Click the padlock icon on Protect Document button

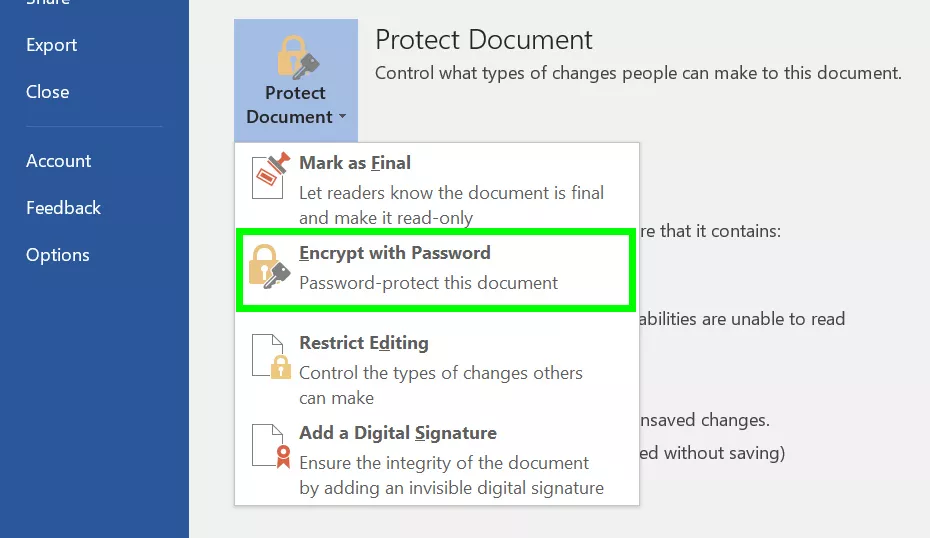pos(298,58)
